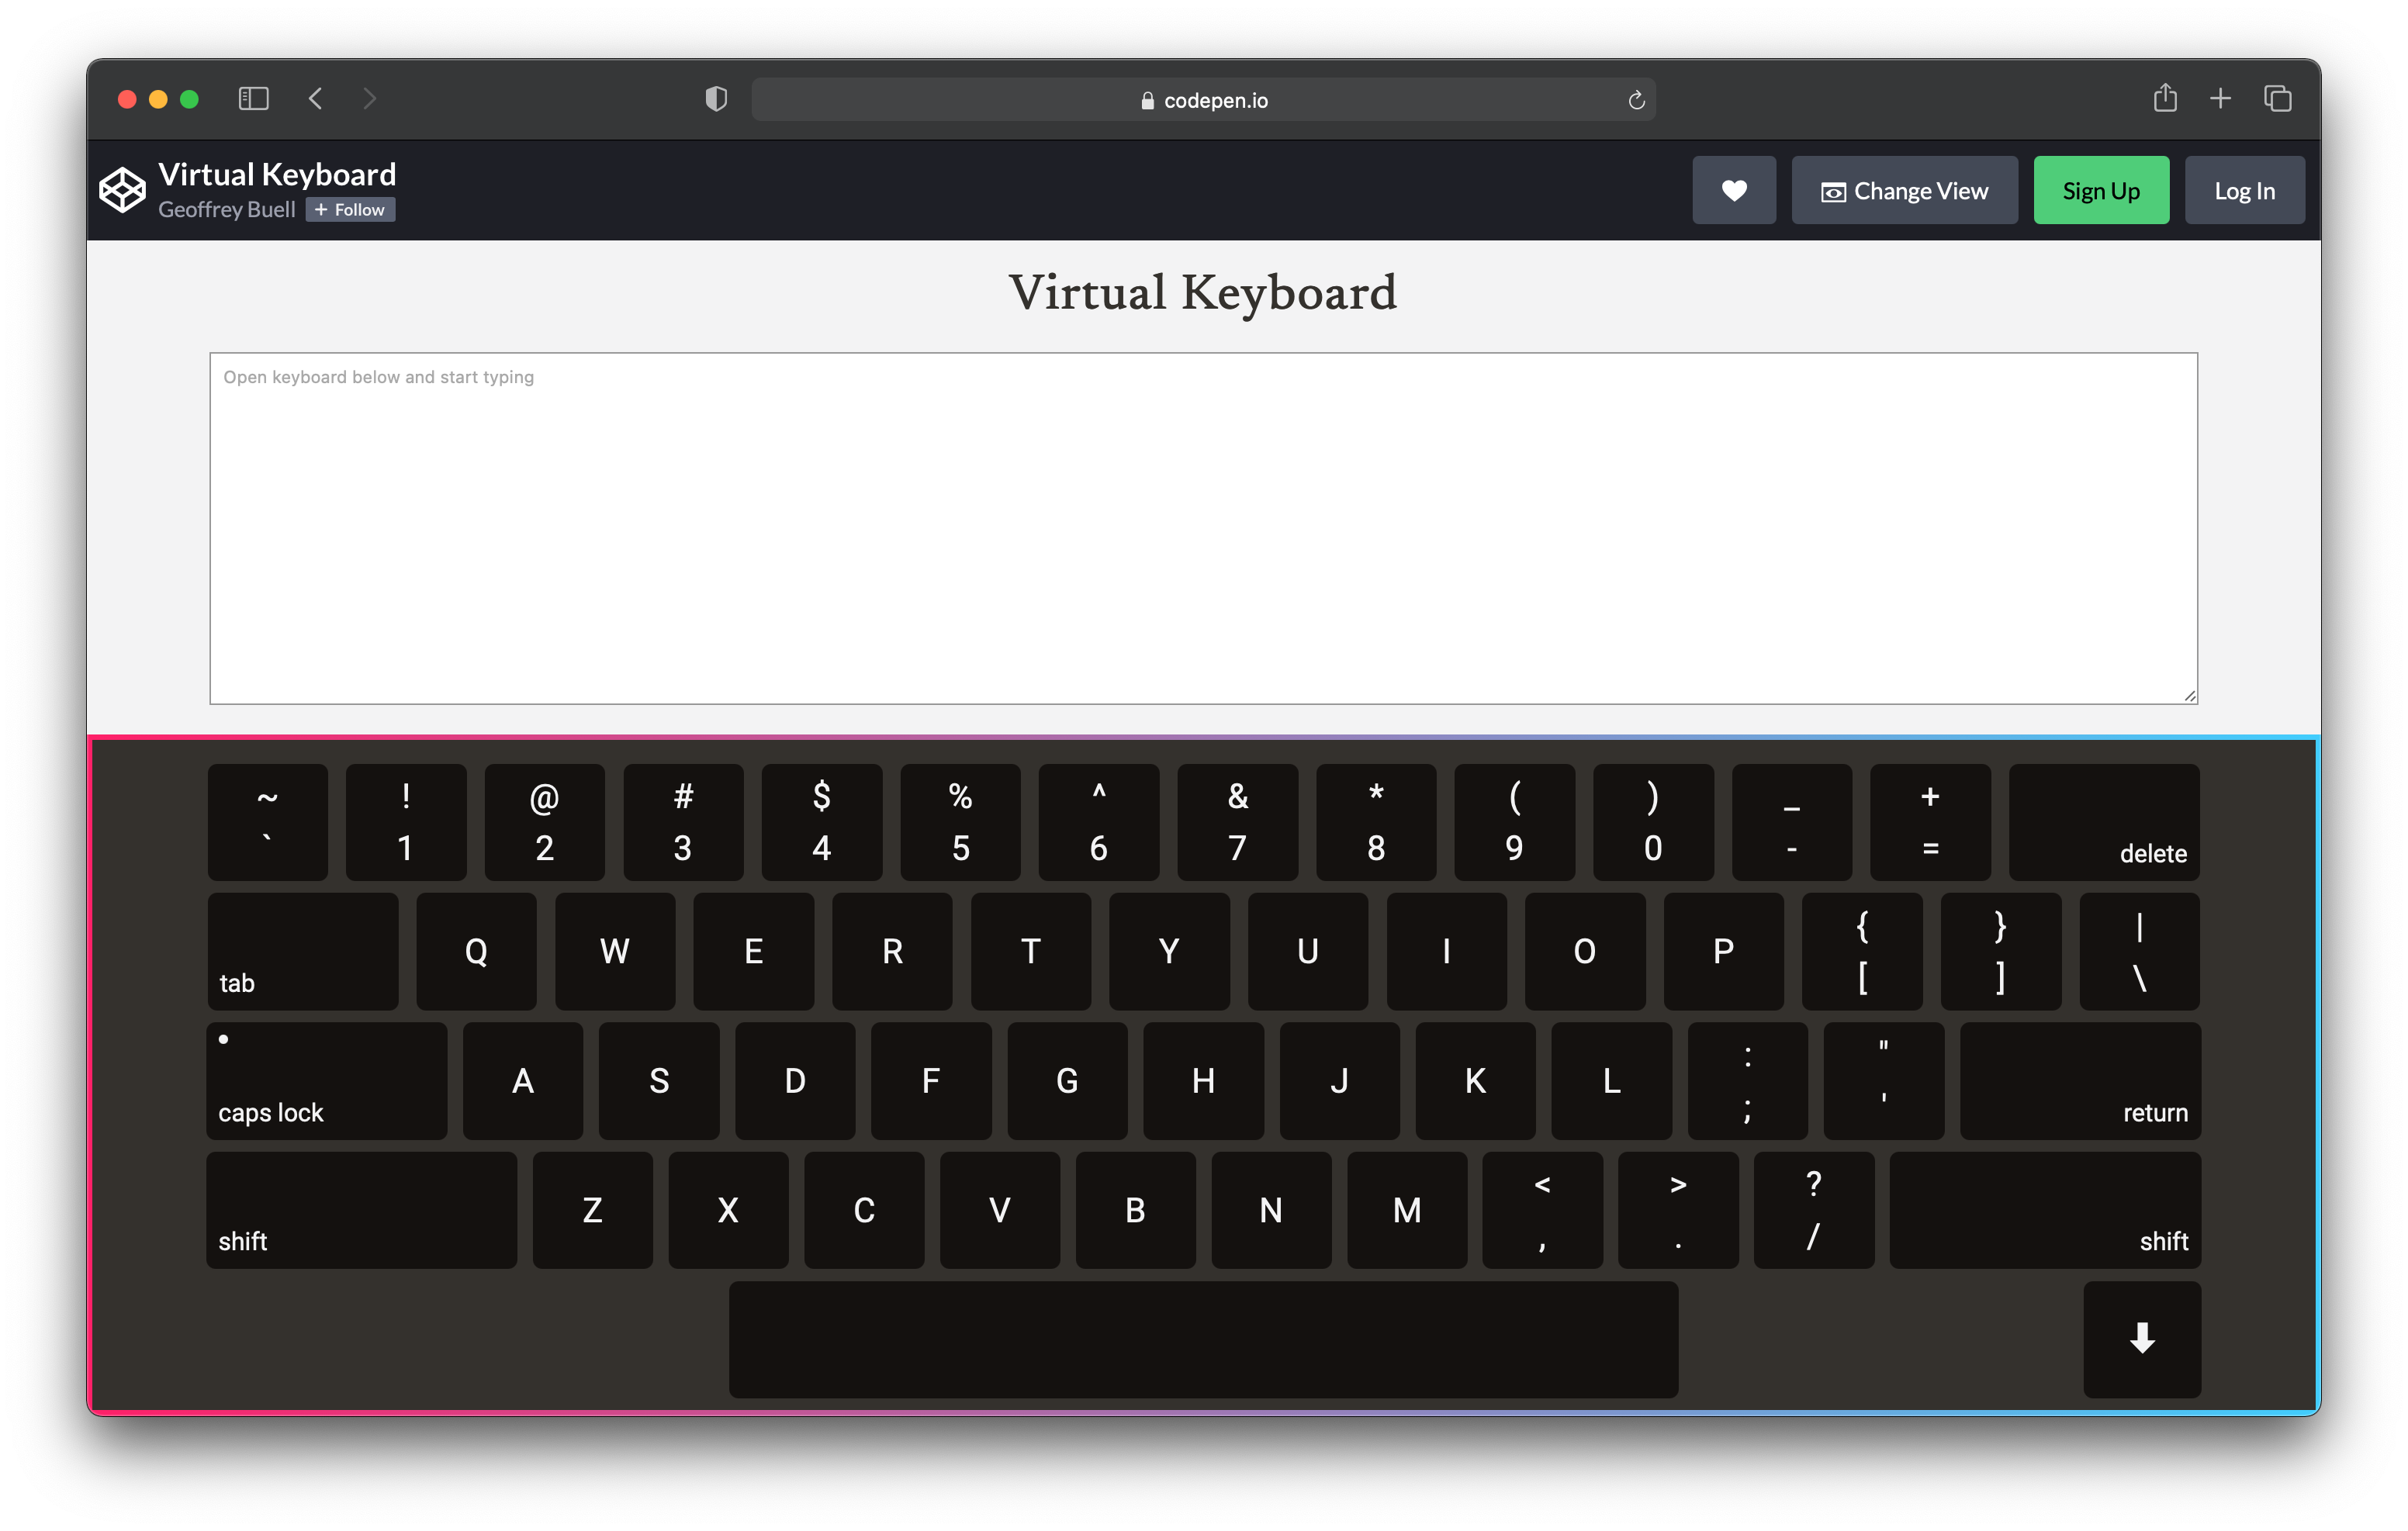Go back with the browser back chevron

316,98
